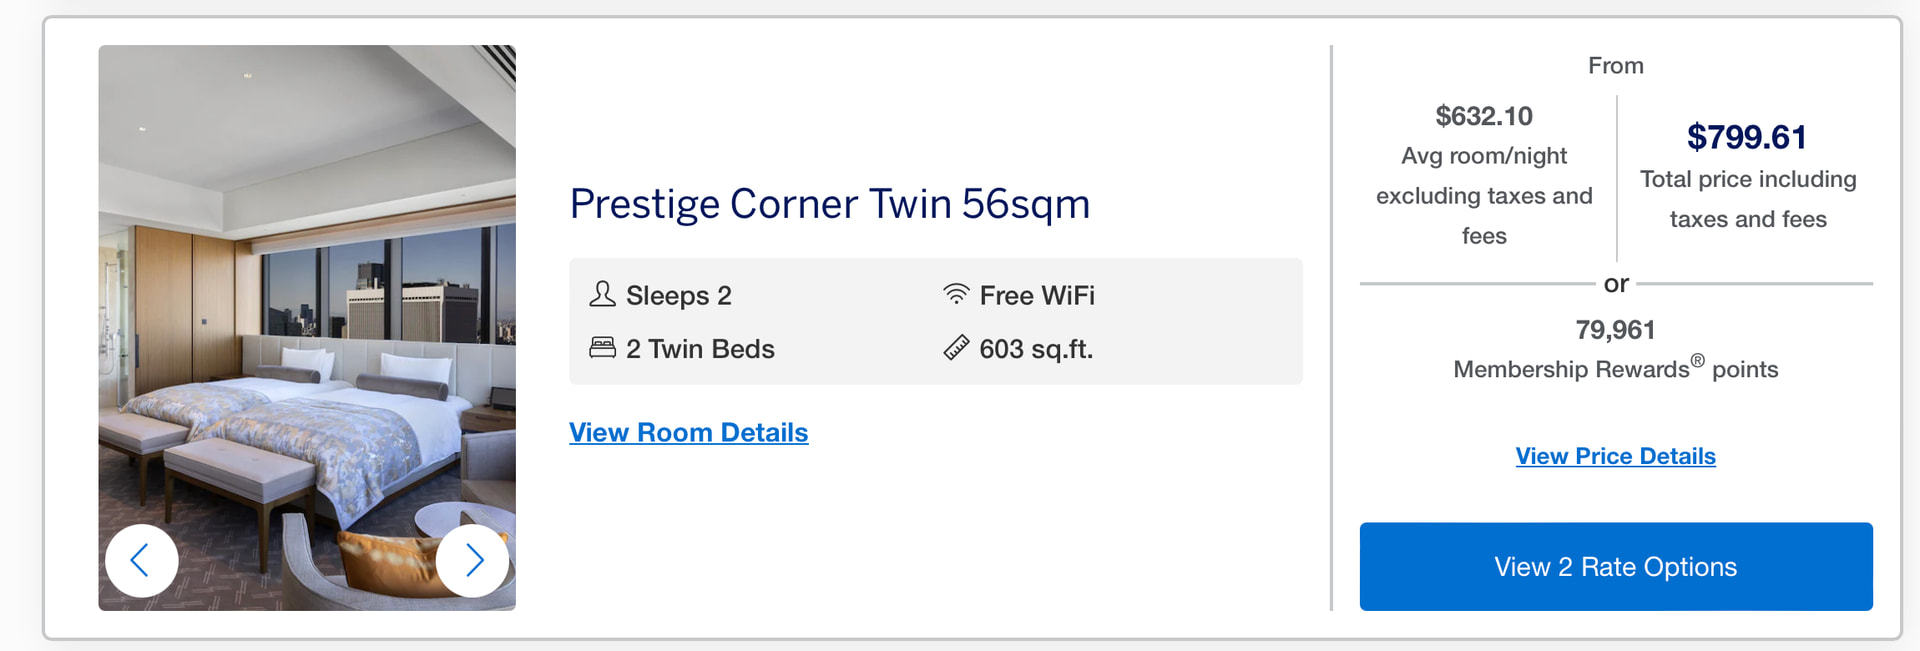Open the View Price Details link

(1615, 456)
